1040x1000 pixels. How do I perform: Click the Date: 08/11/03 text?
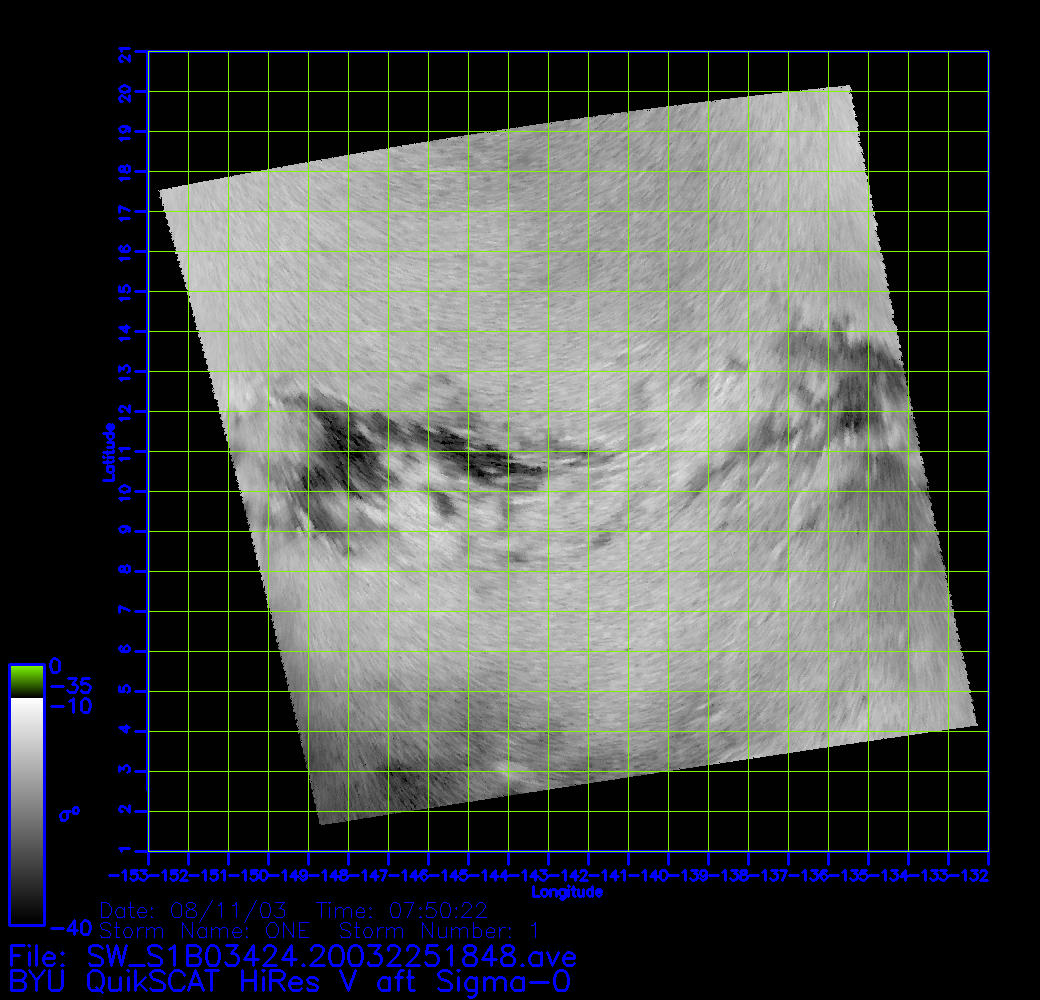point(193,911)
